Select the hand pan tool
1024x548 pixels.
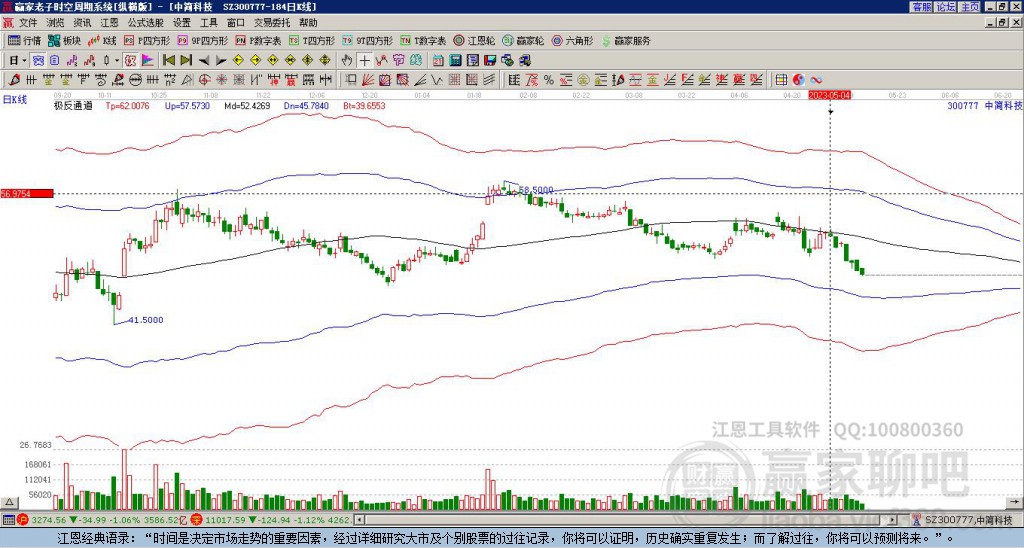coord(347,61)
